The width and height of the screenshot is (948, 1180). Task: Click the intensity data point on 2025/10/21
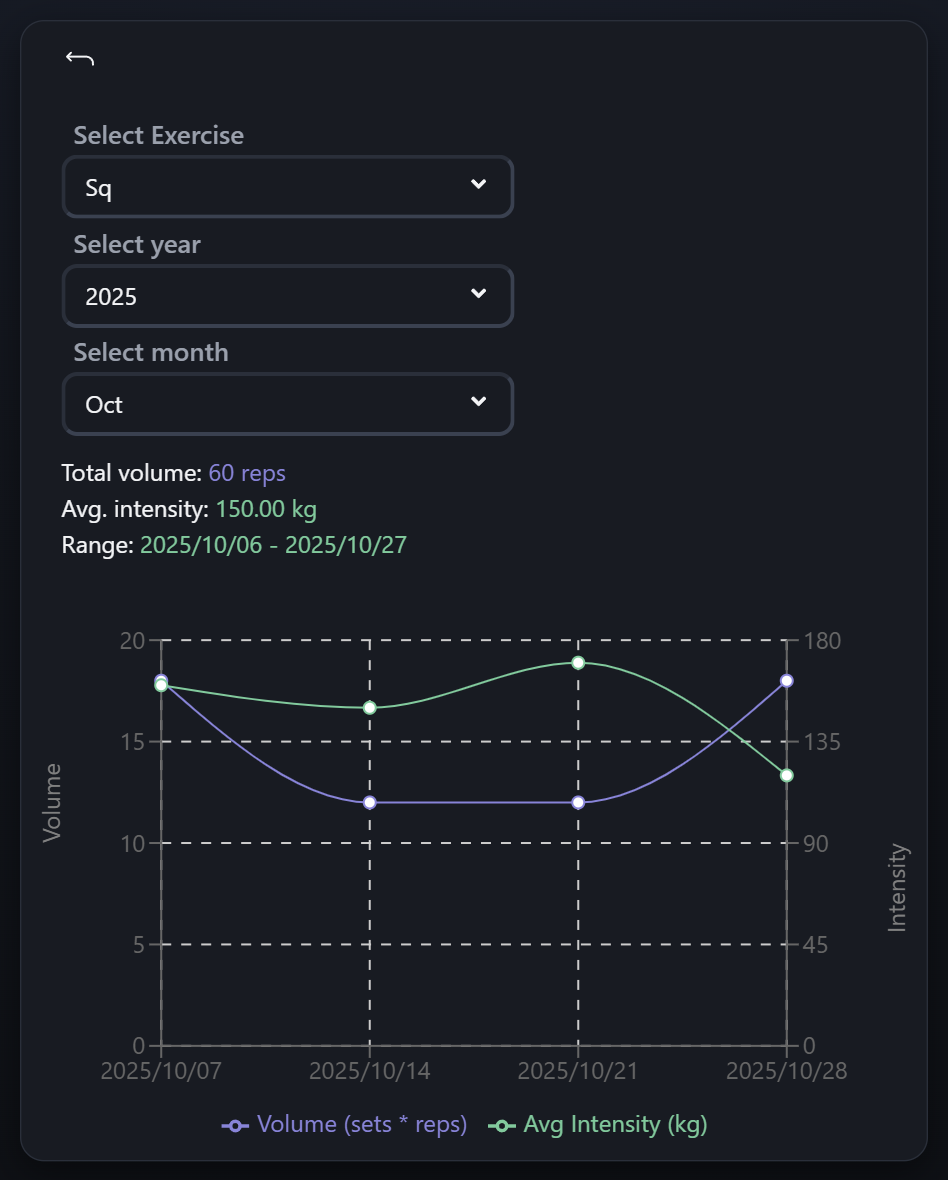tap(578, 662)
